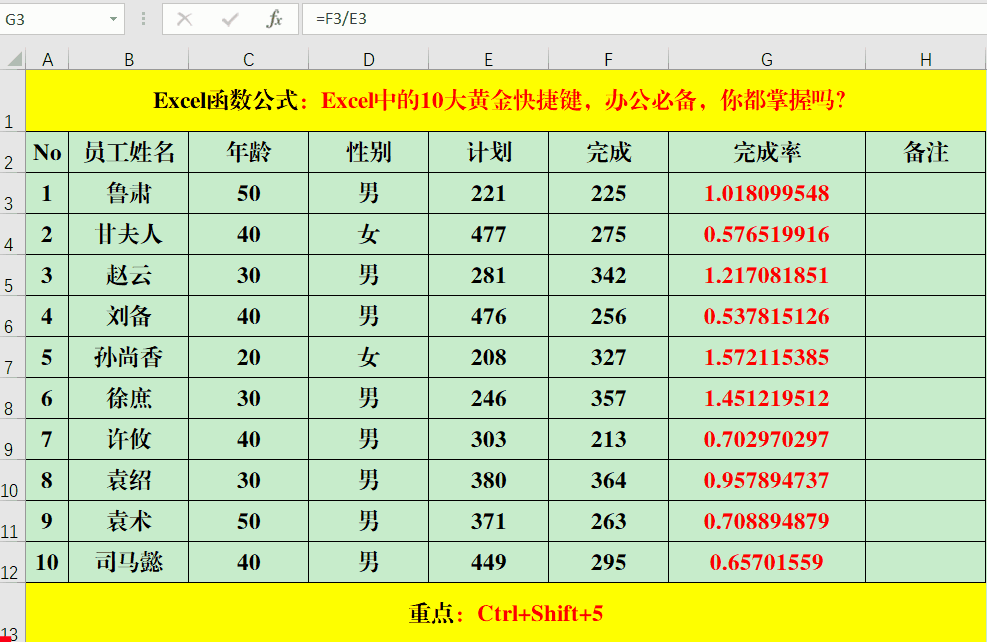Image resolution: width=987 pixels, height=642 pixels.
Task: Confirm entry with the checkmark icon
Action: [x=230, y=19]
